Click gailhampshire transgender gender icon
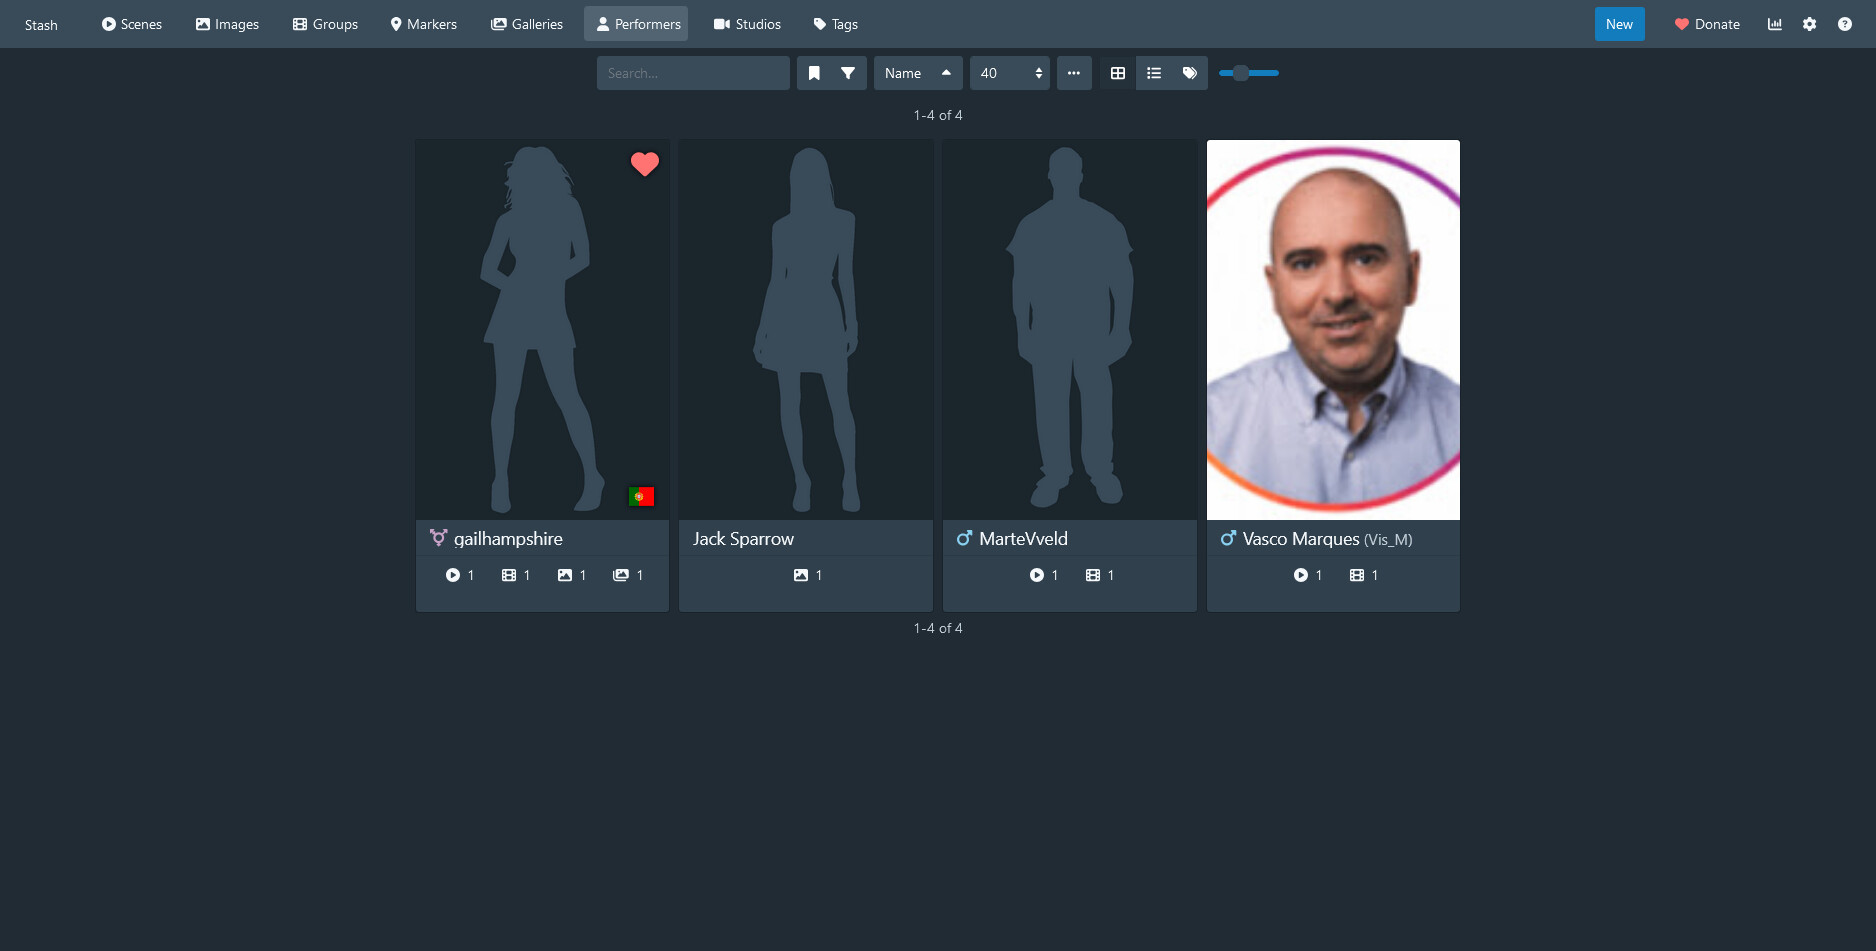Viewport: 1876px width, 951px height. tap(438, 538)
